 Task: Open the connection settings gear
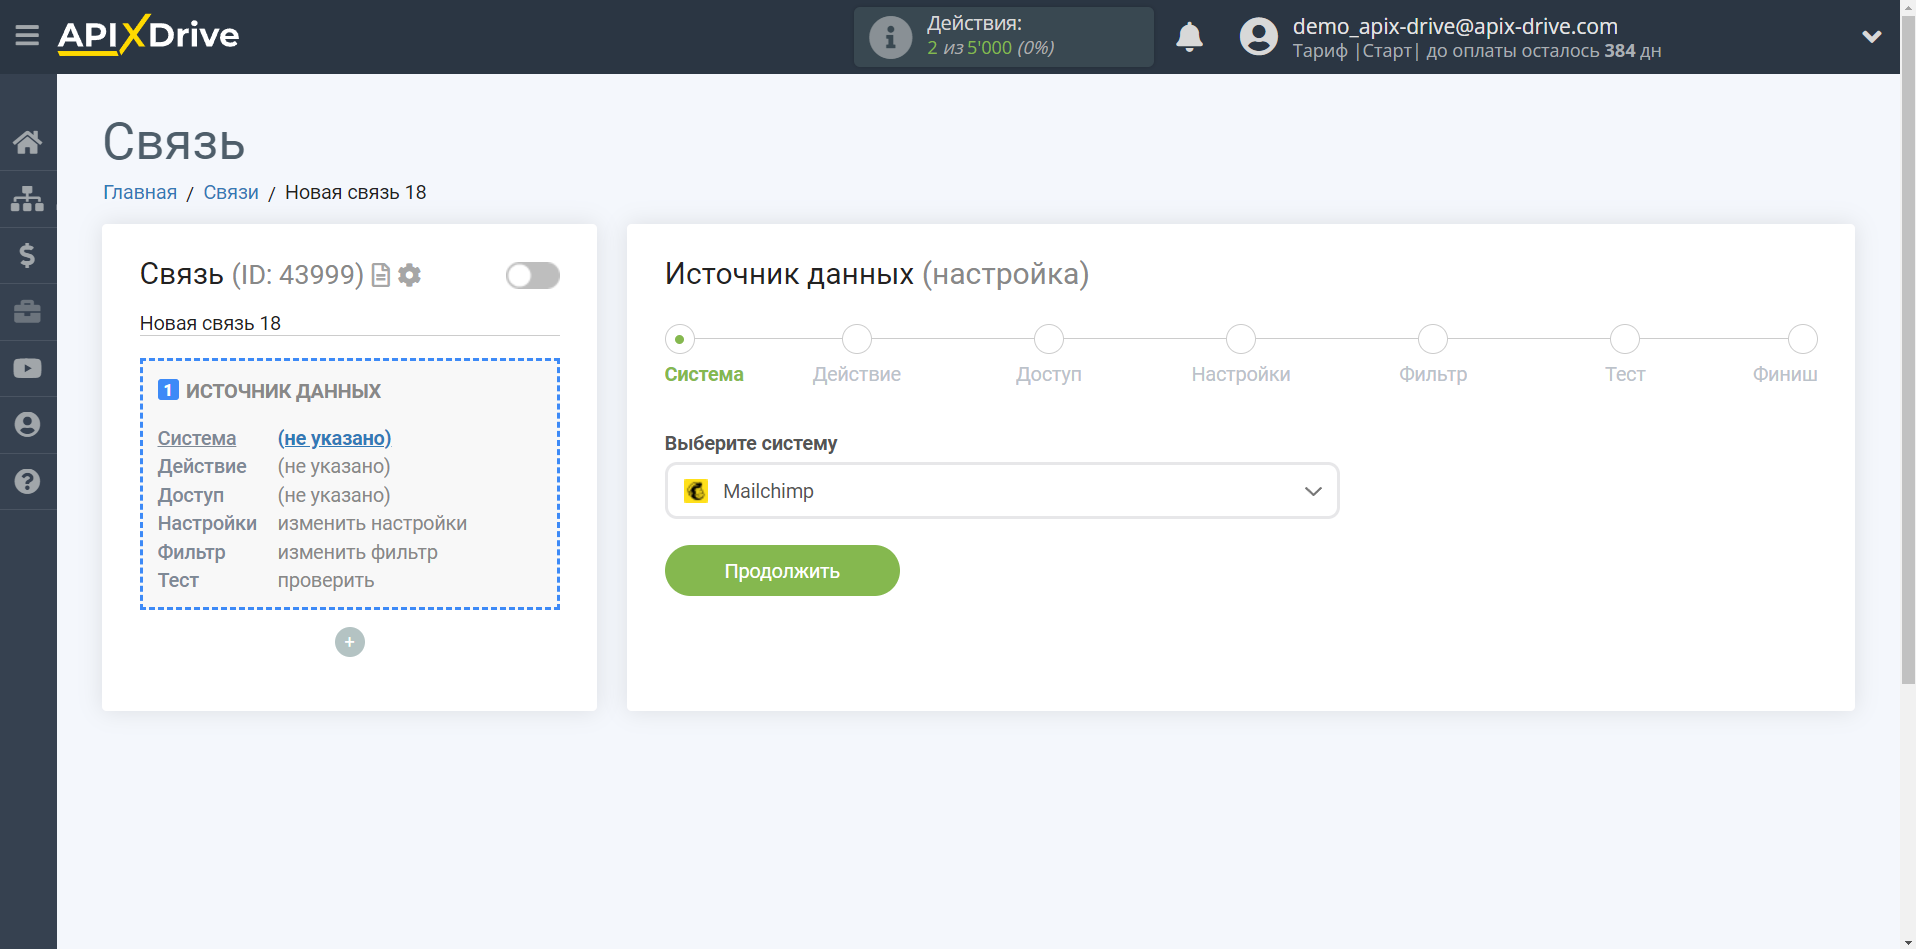[x=409, y=275]
